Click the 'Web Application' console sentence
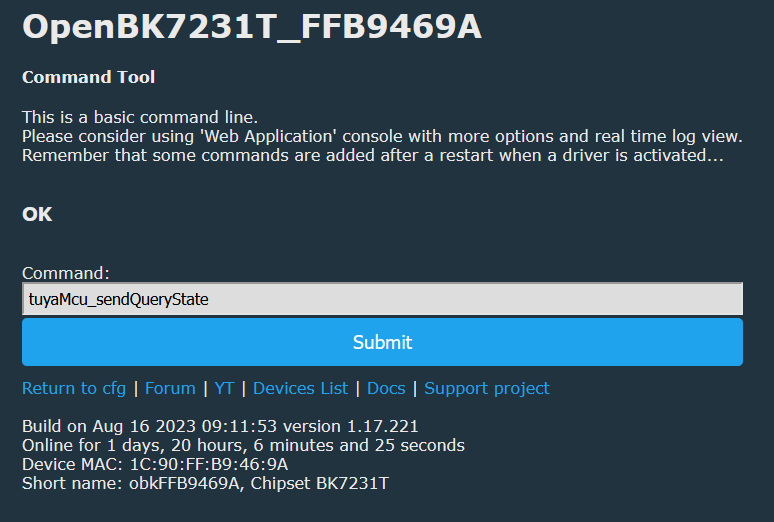The height and width of the screenshot is (522, 774). [382, 136]
